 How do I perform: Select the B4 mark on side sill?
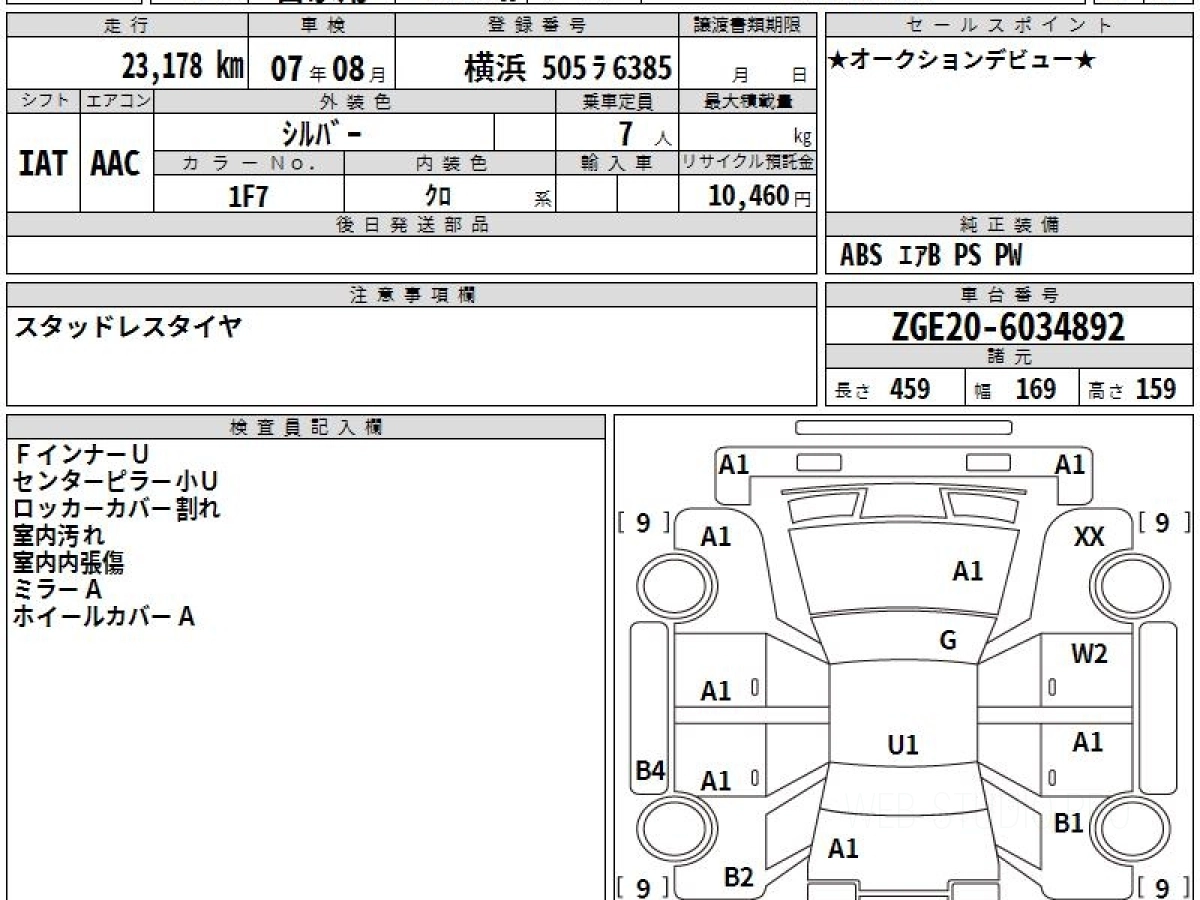point(651,771)
